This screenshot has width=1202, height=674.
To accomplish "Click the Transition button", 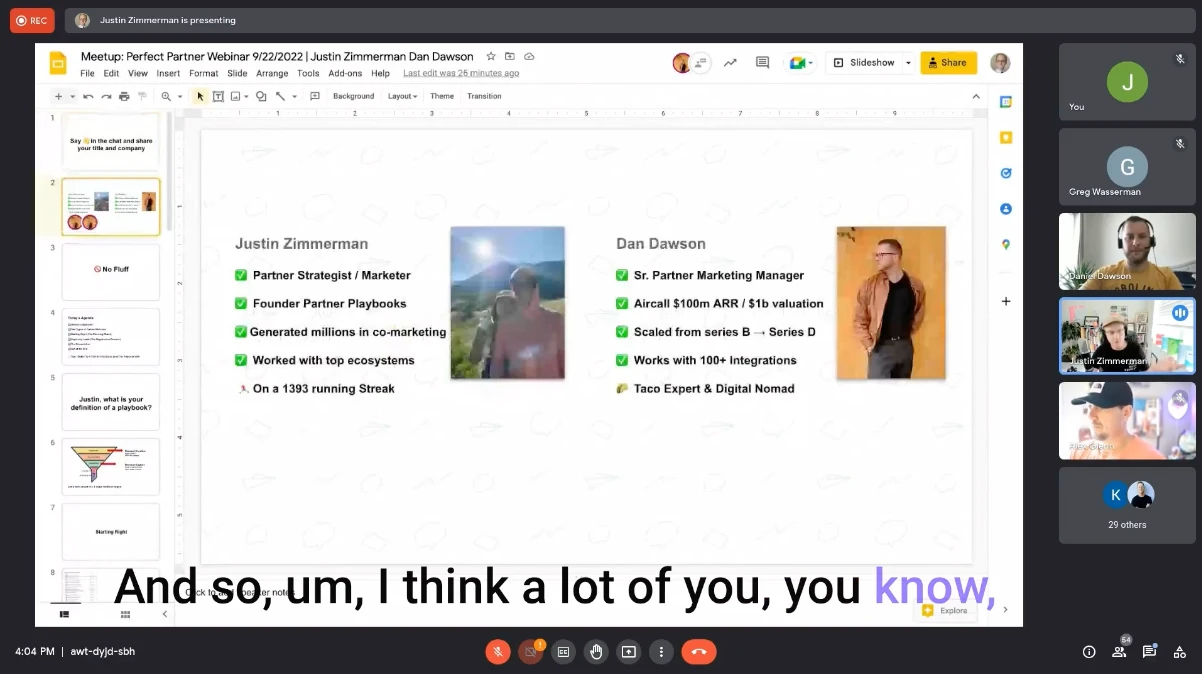I will point(484,96).
